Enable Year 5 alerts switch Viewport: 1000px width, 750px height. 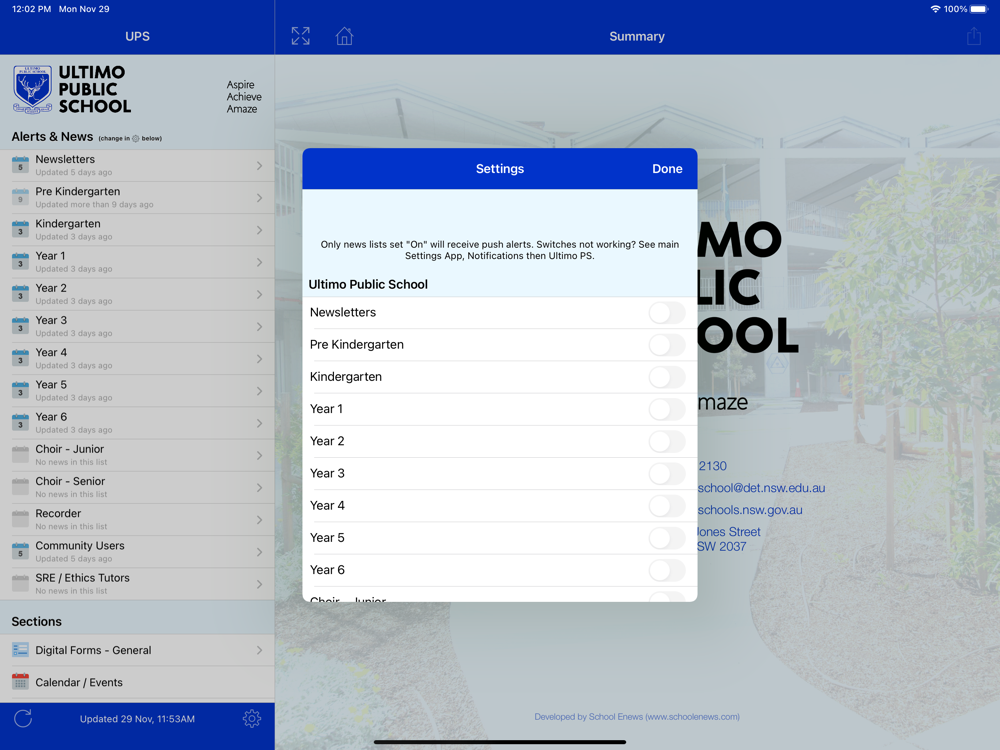tap(667, 538)
